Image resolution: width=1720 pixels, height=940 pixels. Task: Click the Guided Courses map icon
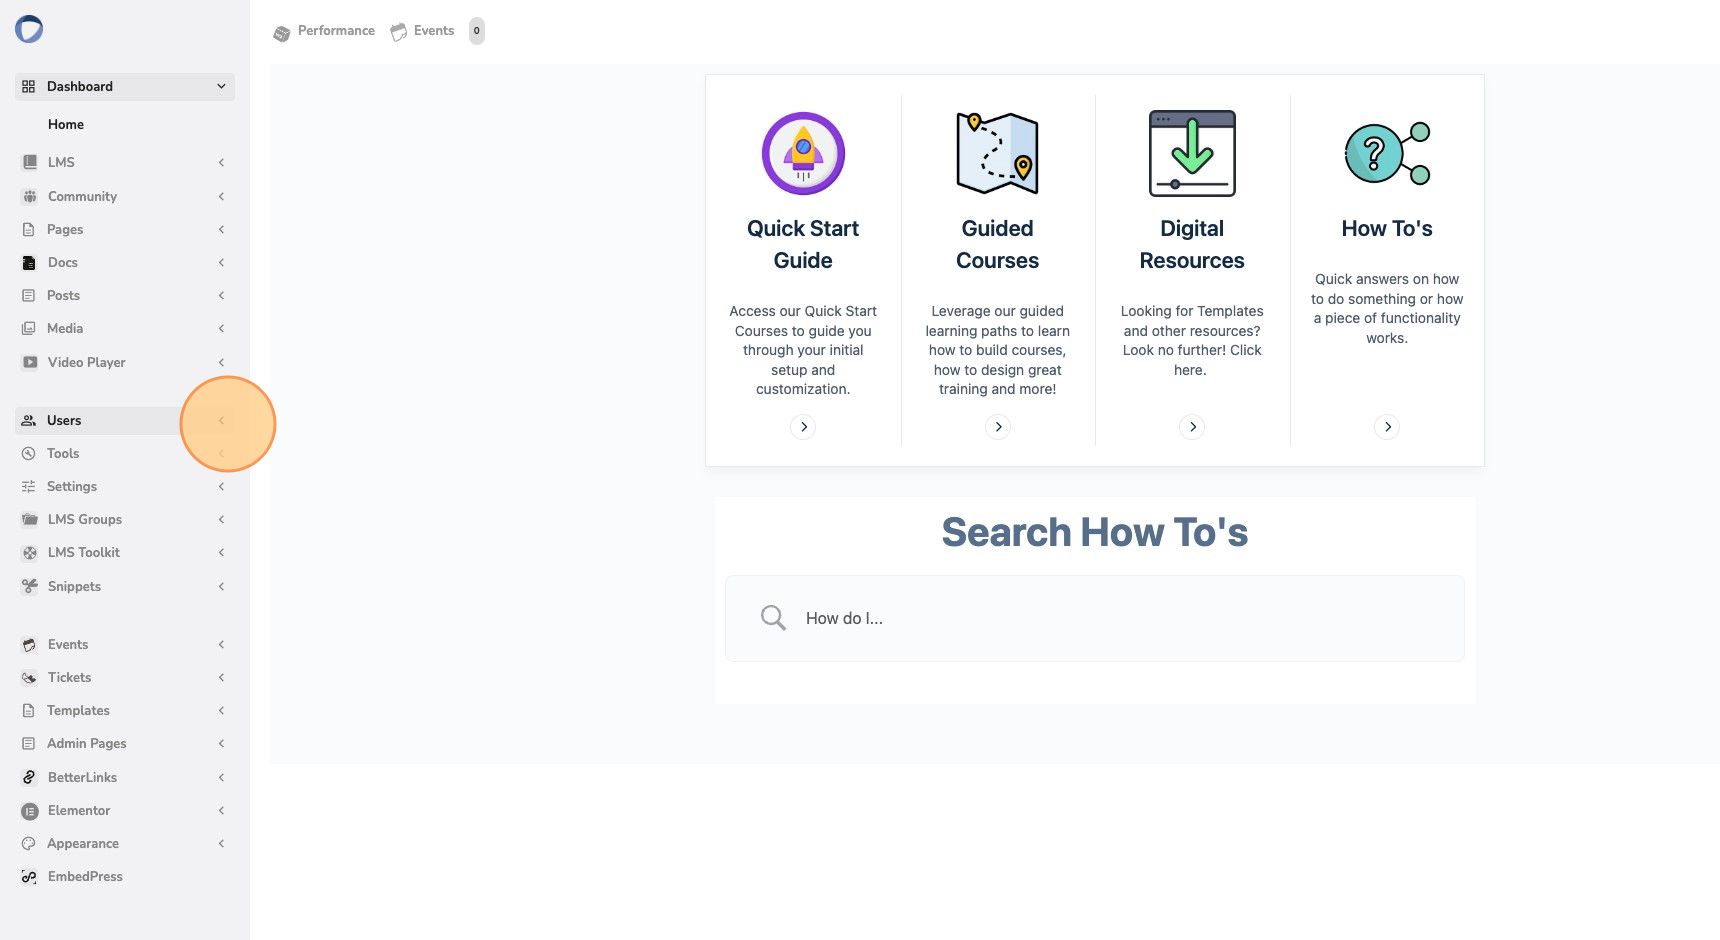(997, 153)
